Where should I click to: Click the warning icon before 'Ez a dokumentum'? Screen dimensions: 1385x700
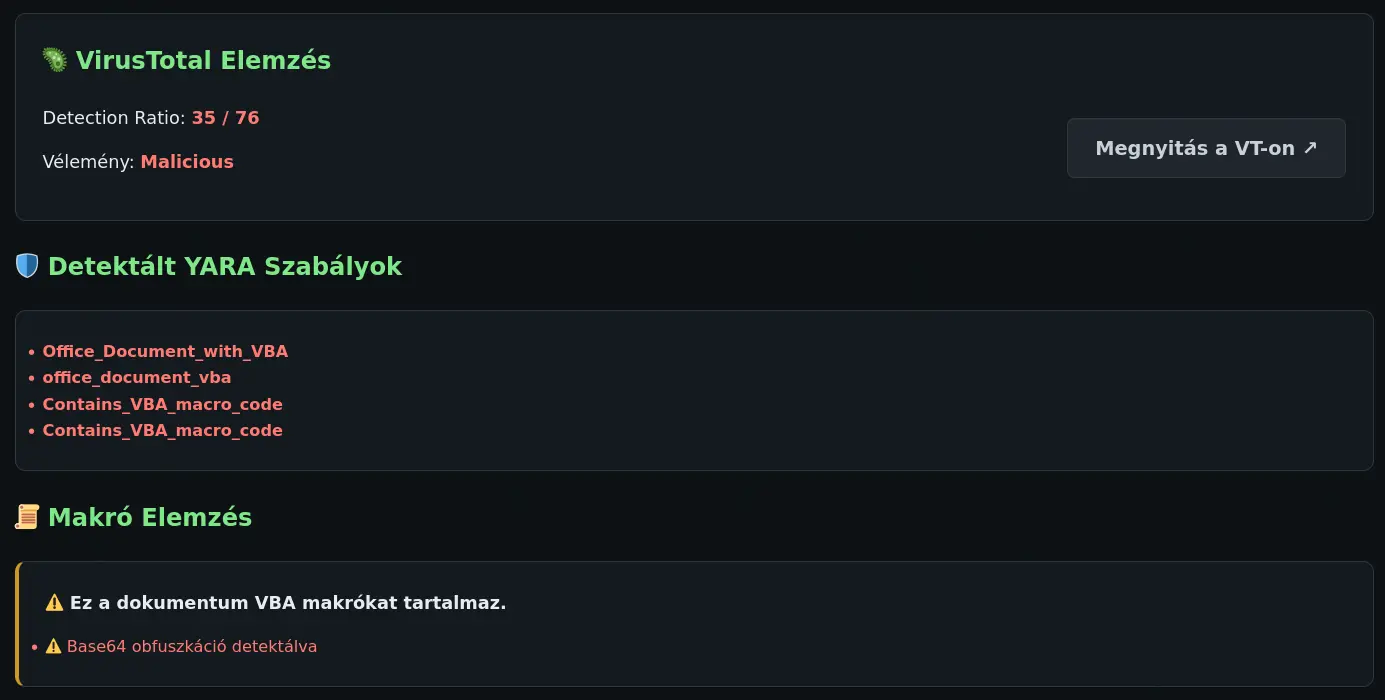54,603
